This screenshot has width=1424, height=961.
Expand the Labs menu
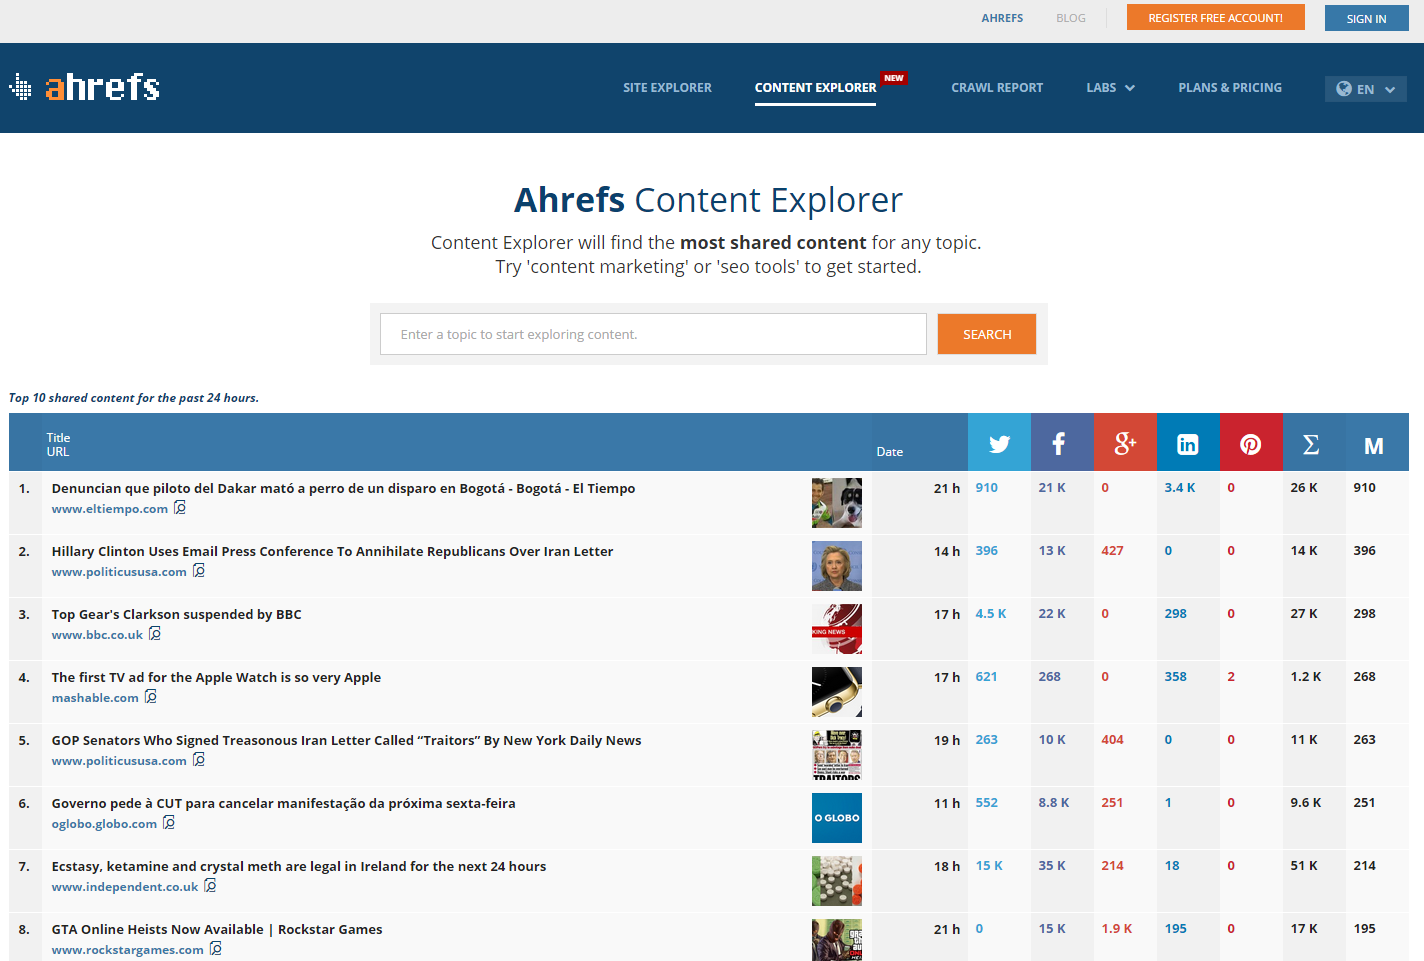coord(1110,88)
